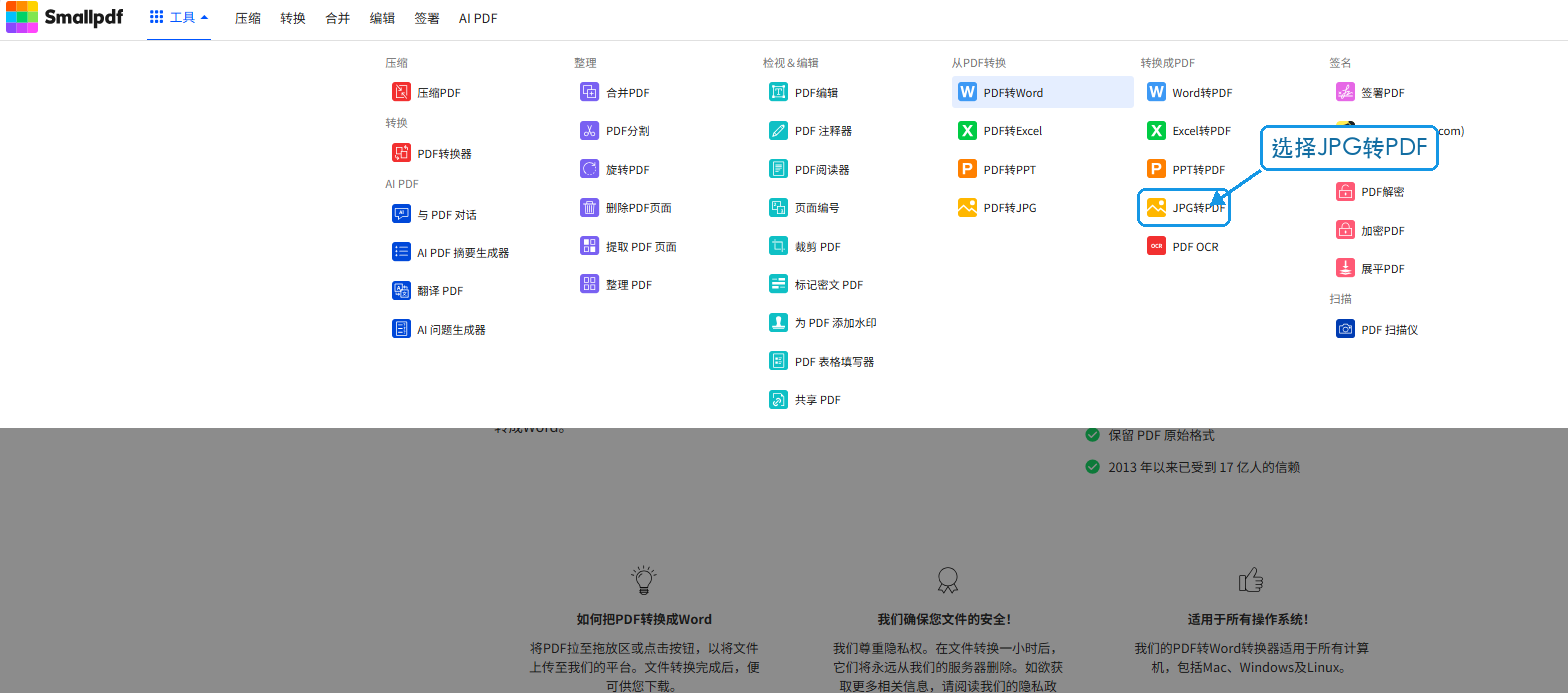Click the 签署PDF signature icon

[1345, 92]
